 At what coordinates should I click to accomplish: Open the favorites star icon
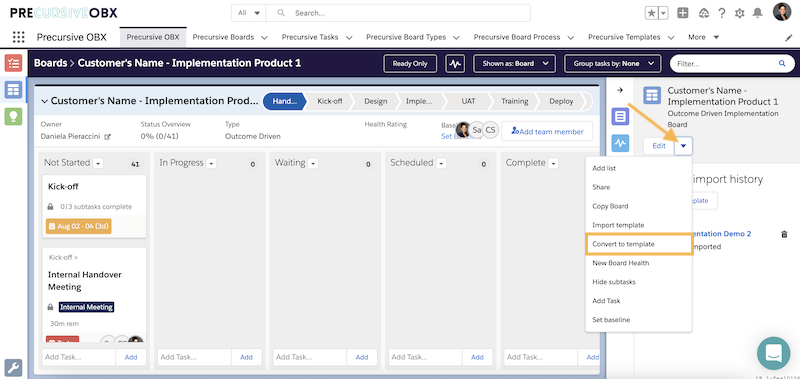coord(652,13)
